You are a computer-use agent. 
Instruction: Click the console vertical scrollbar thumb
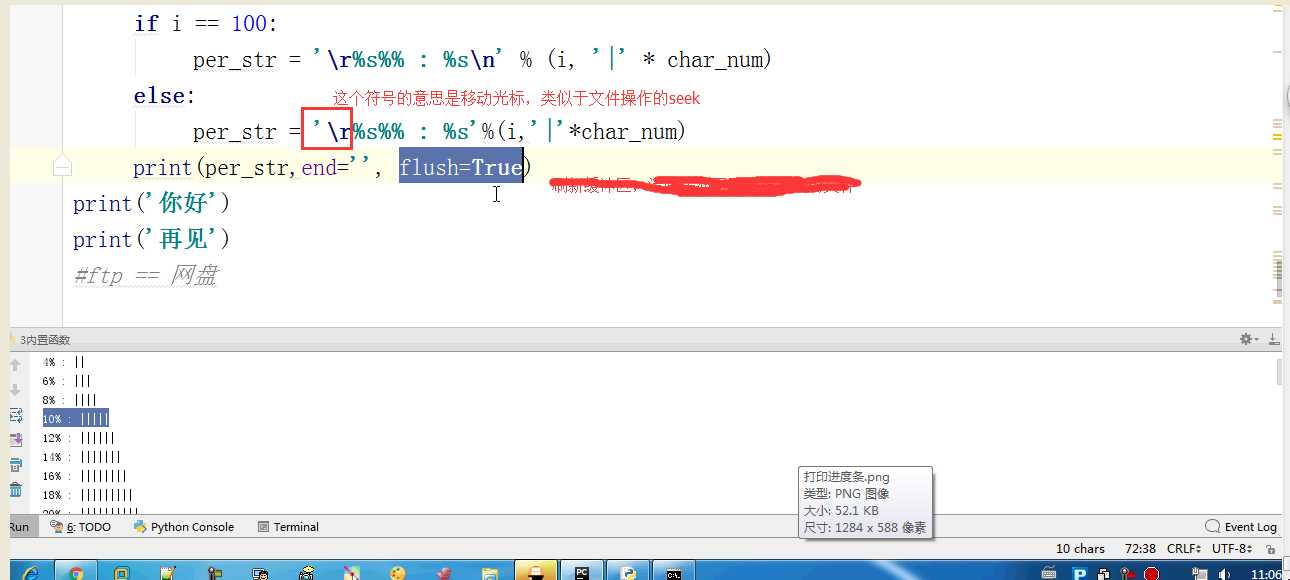click(x=1279, y=372)
